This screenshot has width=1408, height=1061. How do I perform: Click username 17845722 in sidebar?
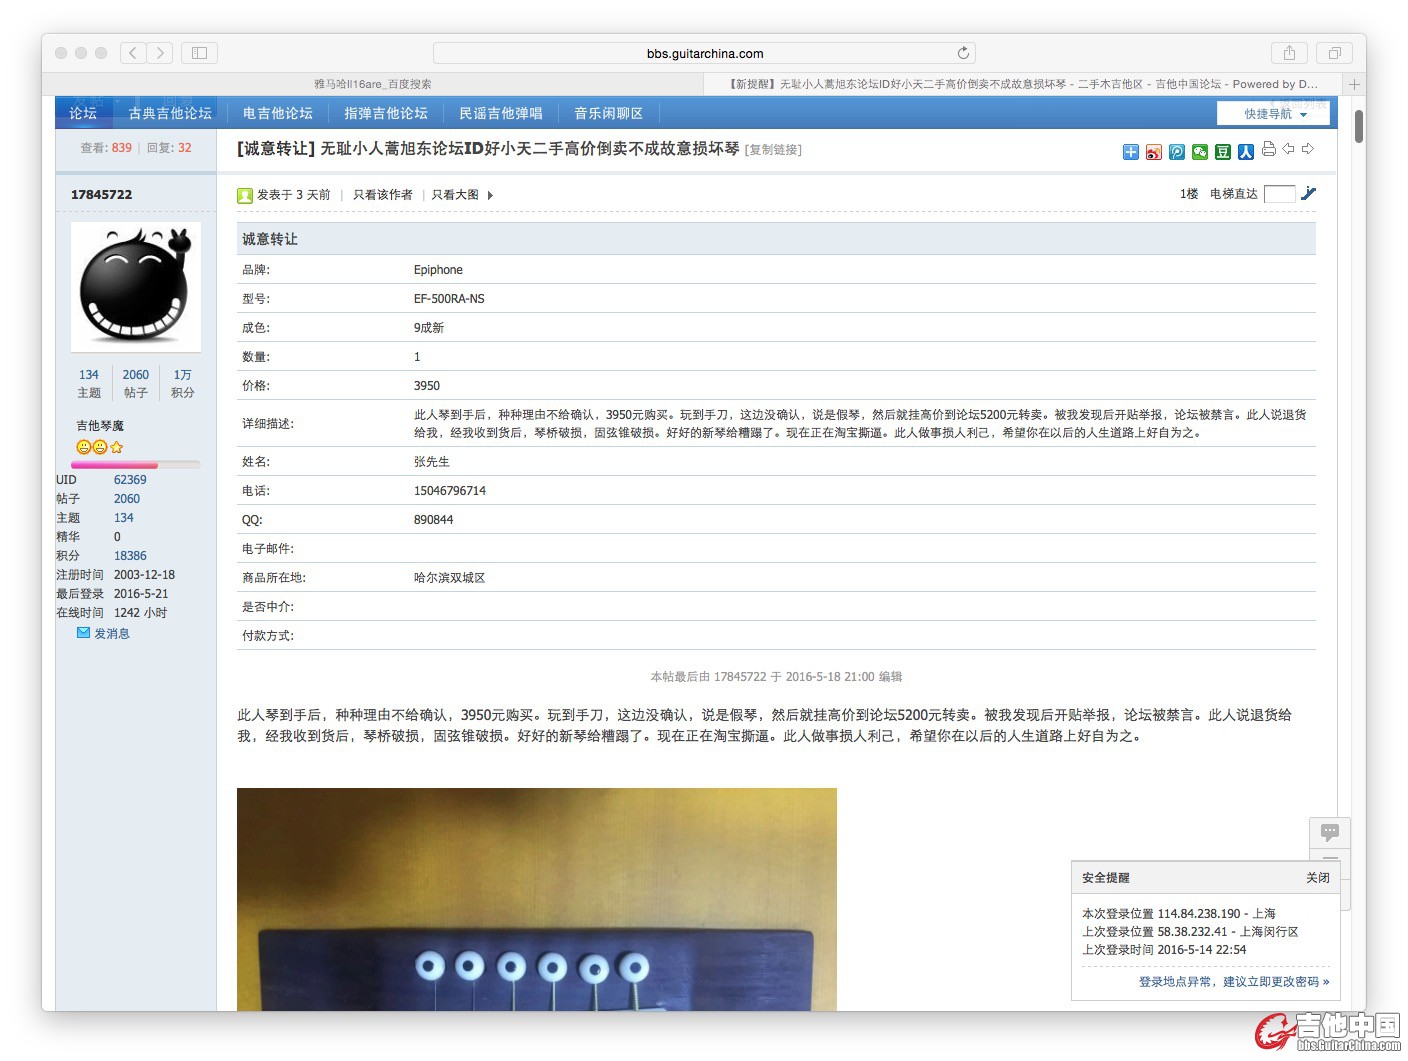pyautogui.click(x=101, y=194)
